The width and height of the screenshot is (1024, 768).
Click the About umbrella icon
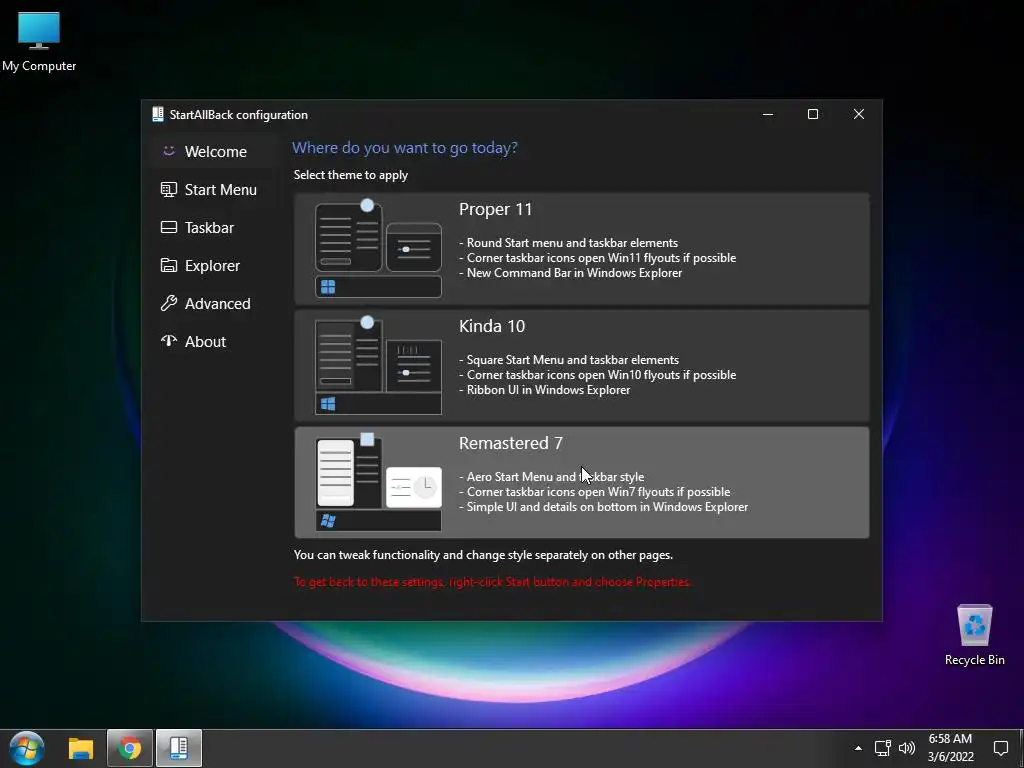tap(168, 341)
